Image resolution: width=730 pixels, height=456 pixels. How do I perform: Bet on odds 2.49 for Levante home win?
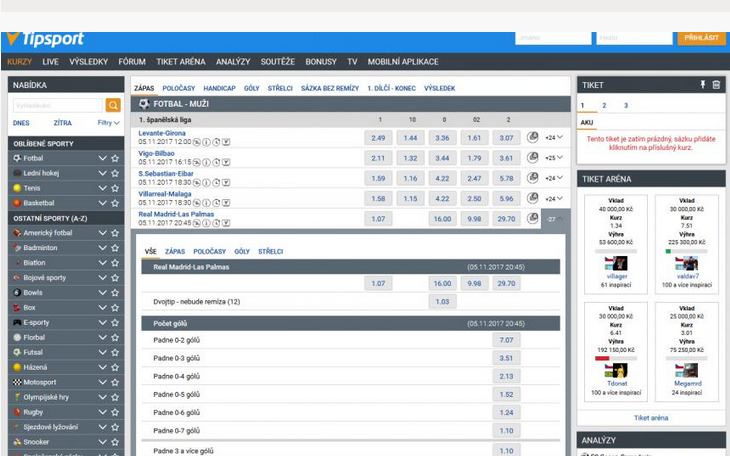pos(378,138)
